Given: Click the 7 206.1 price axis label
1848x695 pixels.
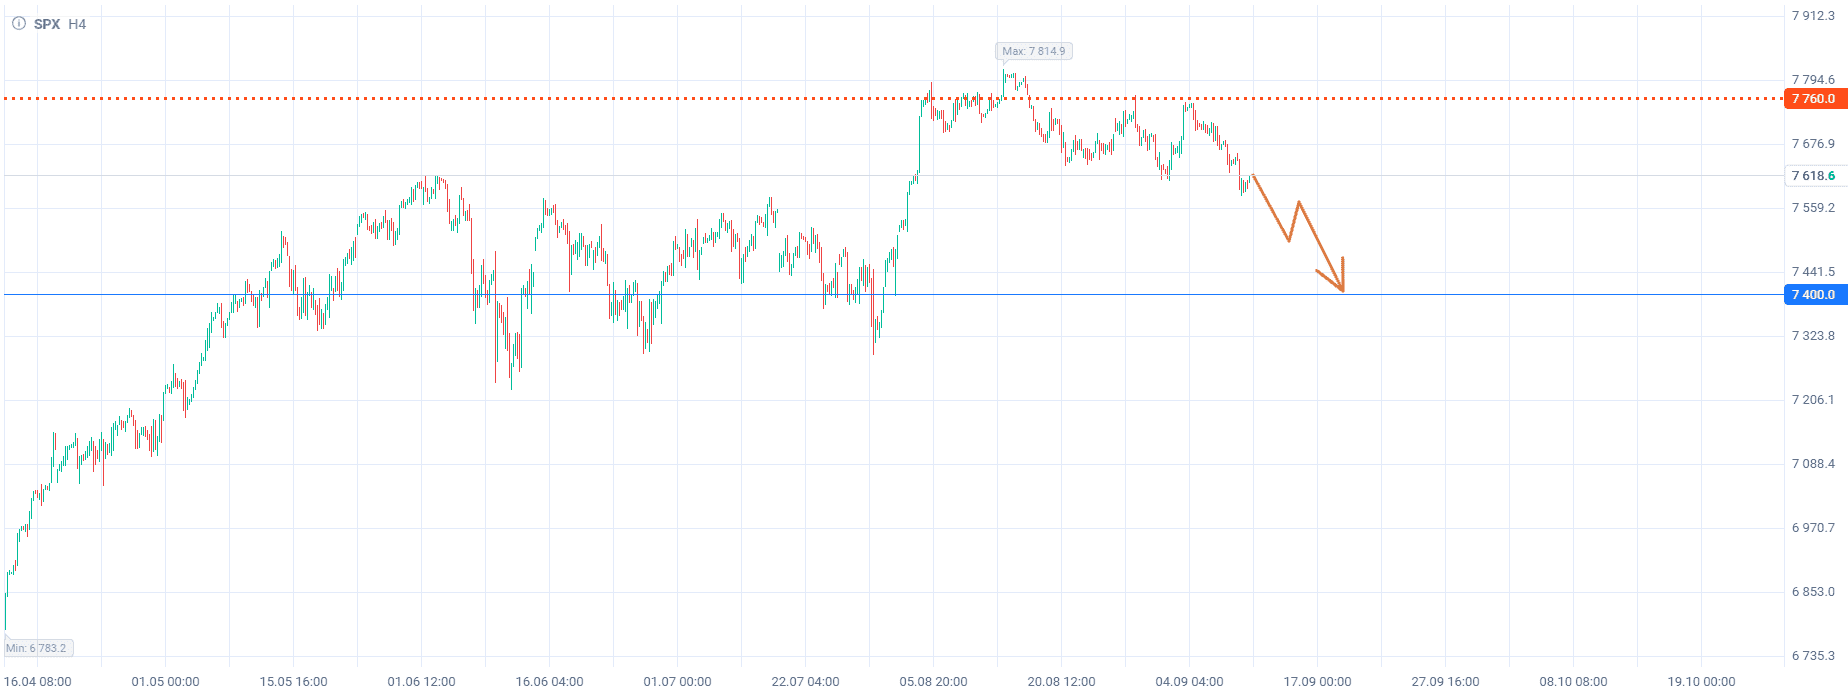Looking at the screenshot, I should [1813, 400].
